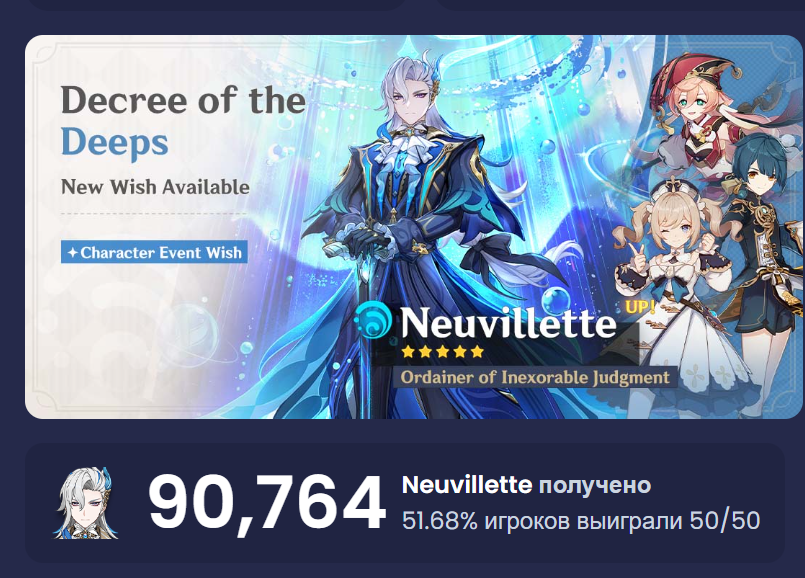
Task: Click the sparkle star in Character Event Wish badge
Action: point(72,253)
